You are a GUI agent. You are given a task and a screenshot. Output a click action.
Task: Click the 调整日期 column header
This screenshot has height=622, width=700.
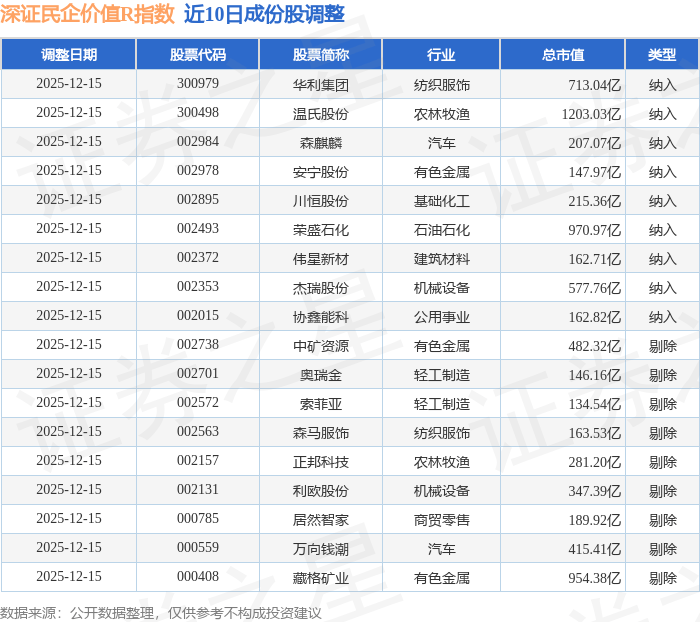tap(69, 55)
